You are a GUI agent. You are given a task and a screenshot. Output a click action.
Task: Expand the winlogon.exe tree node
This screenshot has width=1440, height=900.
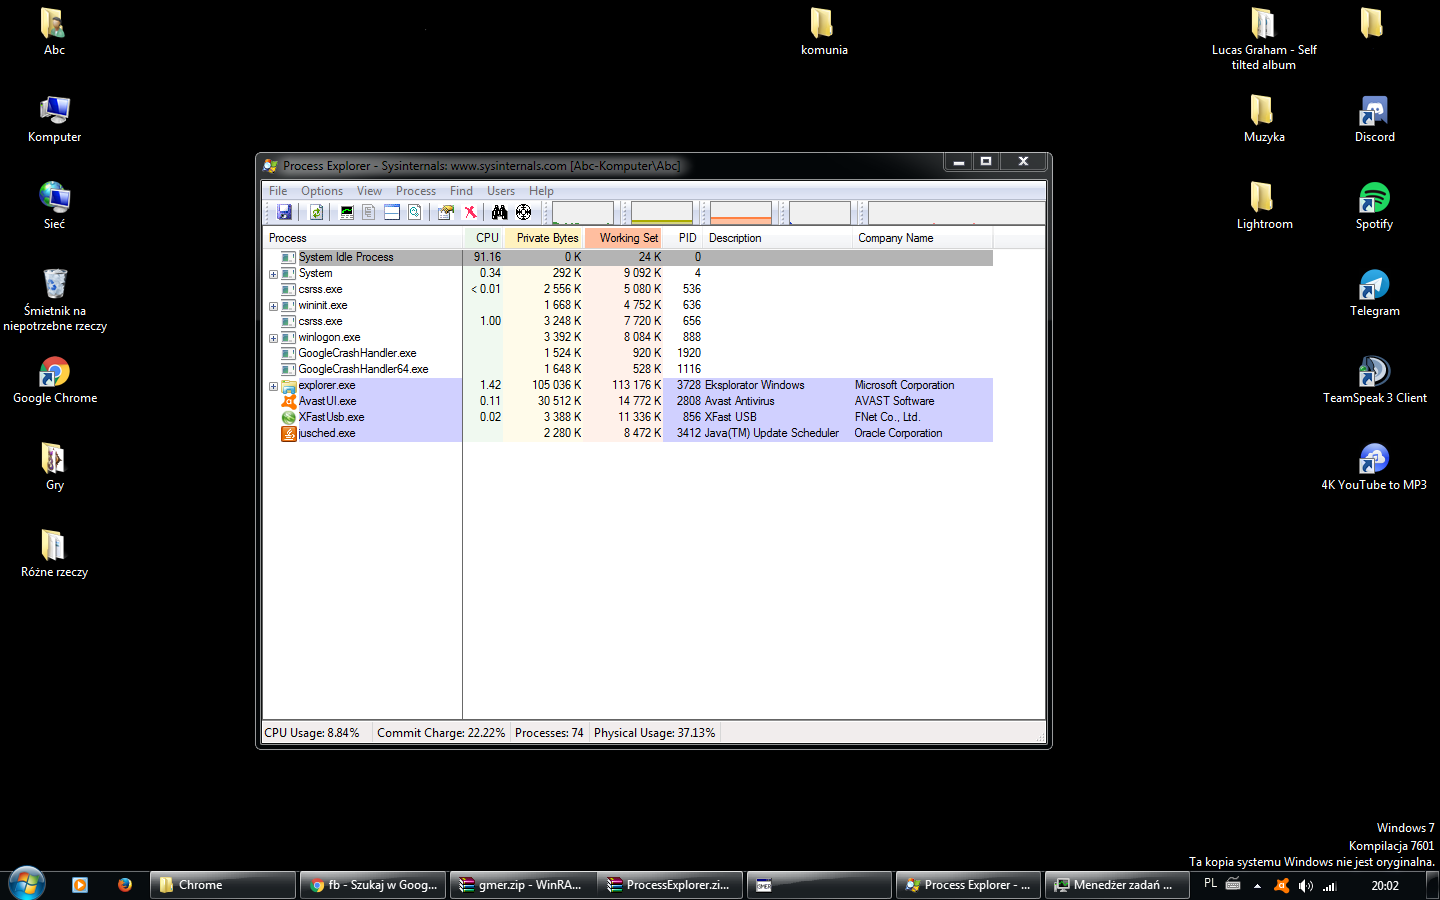point(273,338)
